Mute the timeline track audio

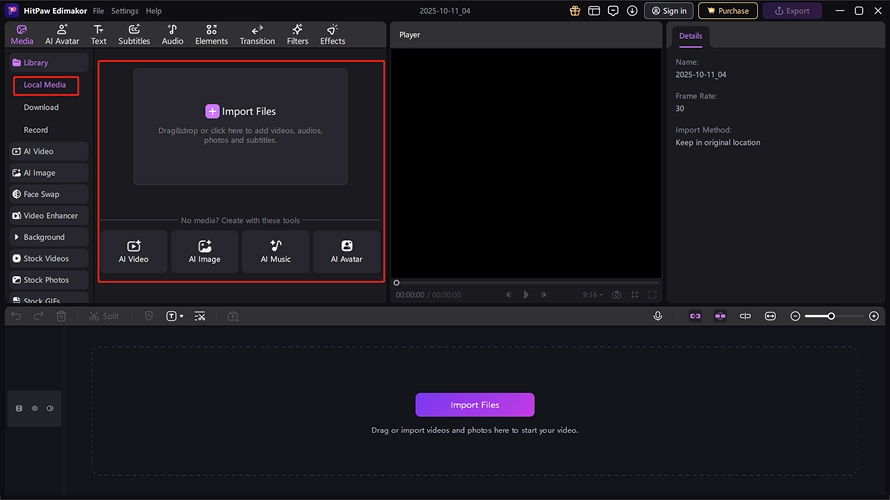(x=49, y=408)
